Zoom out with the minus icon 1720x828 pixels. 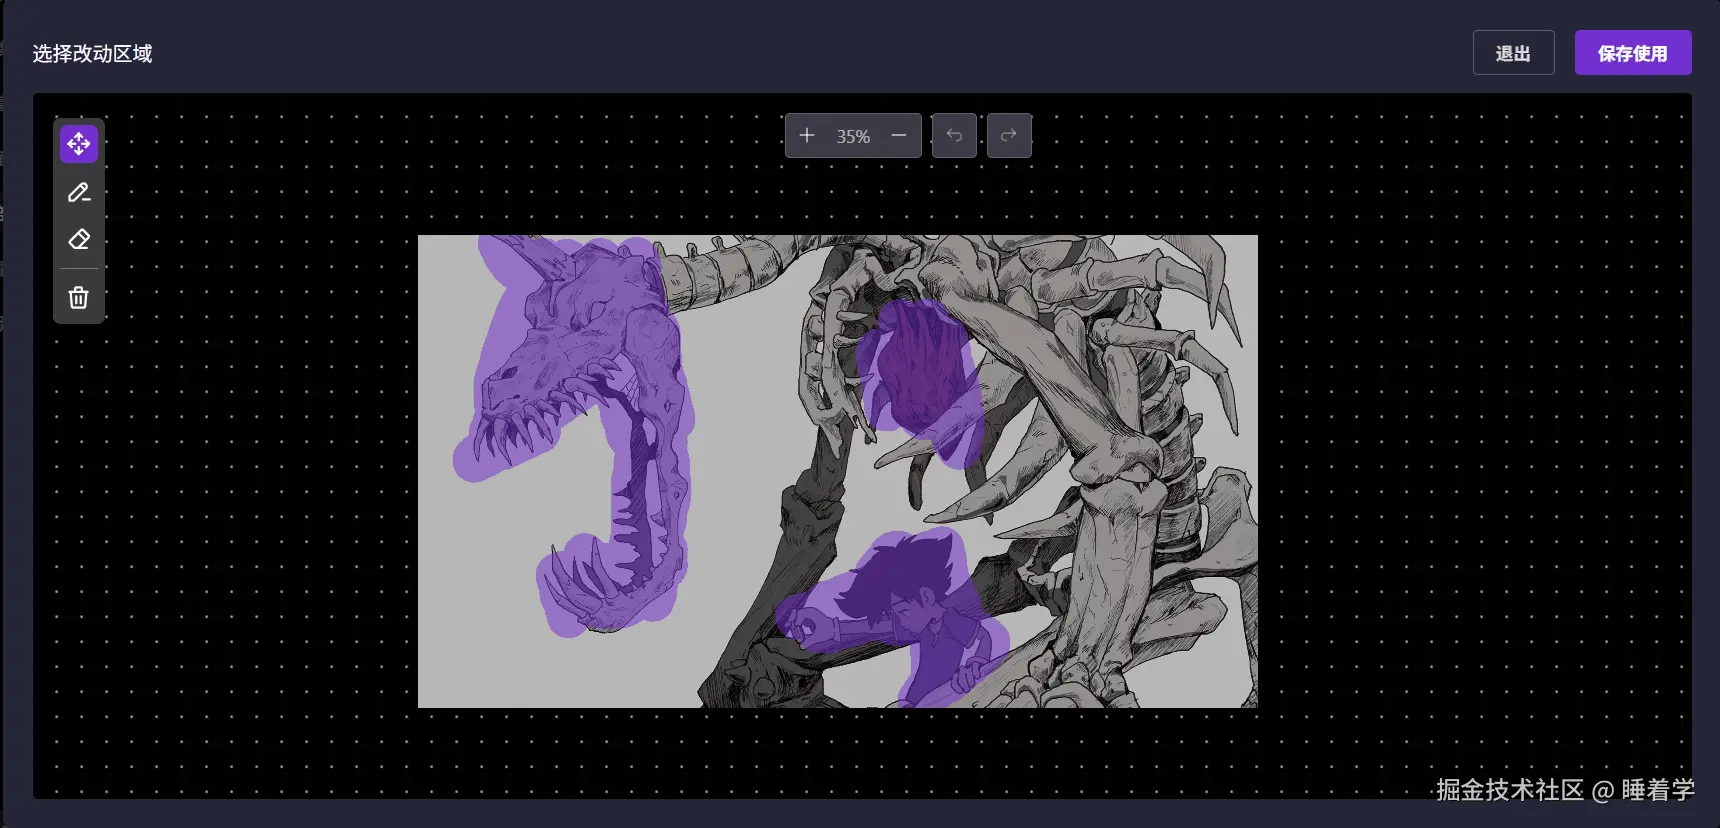click(x=899, y=135)
